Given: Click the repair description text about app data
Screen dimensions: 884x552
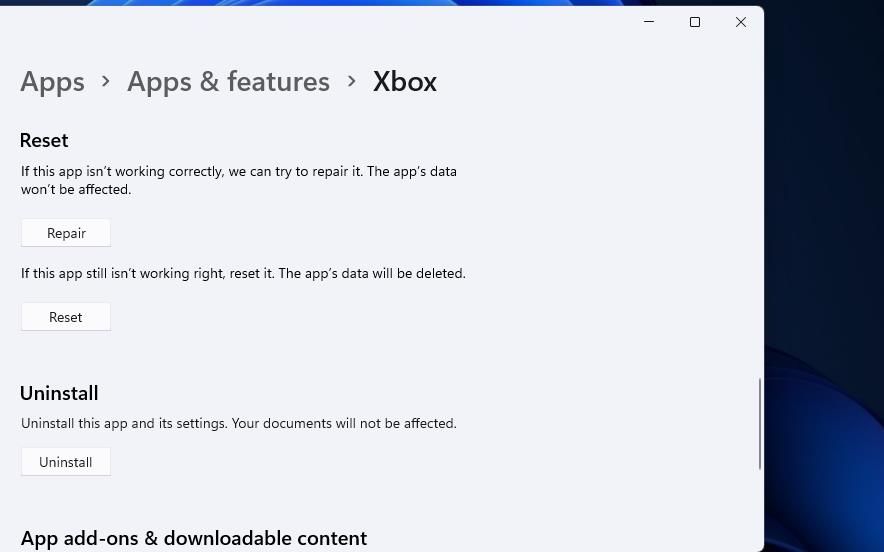Looking at the screenshot, I should click(x=238, y=180).
